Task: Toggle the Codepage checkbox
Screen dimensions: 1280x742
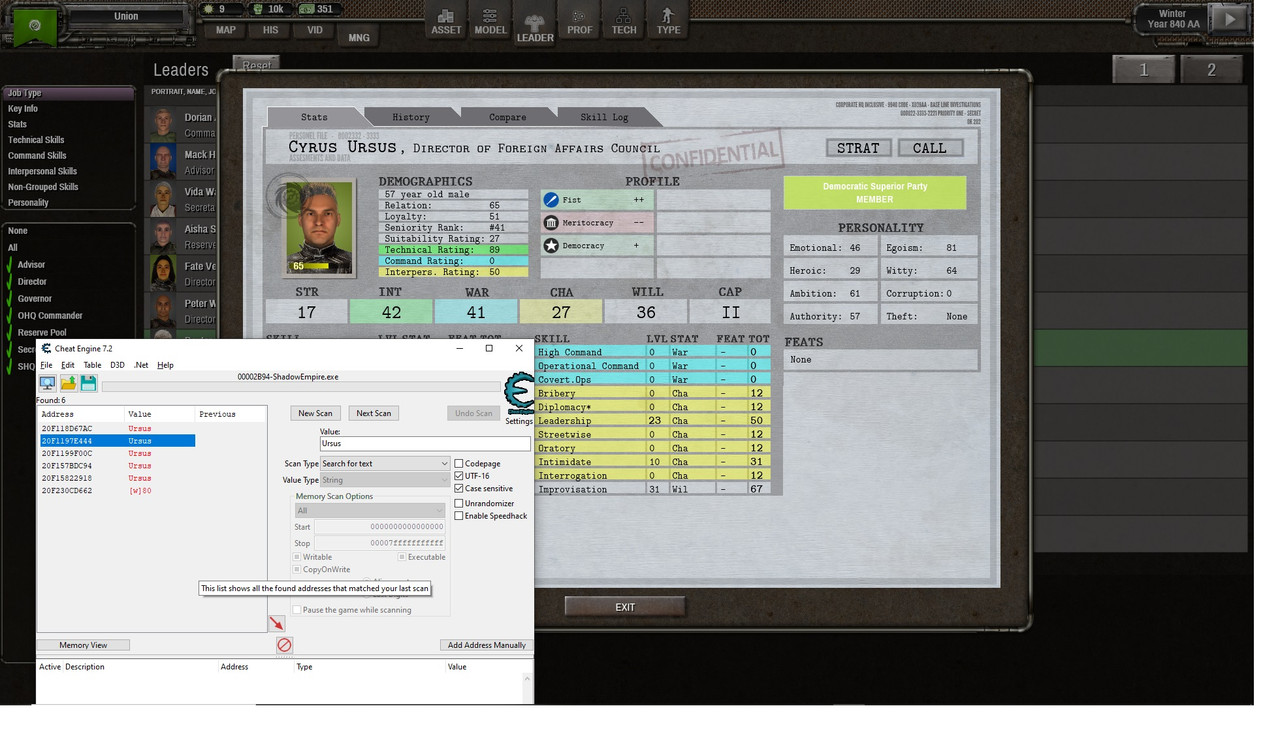Action: tap(459, 464)
